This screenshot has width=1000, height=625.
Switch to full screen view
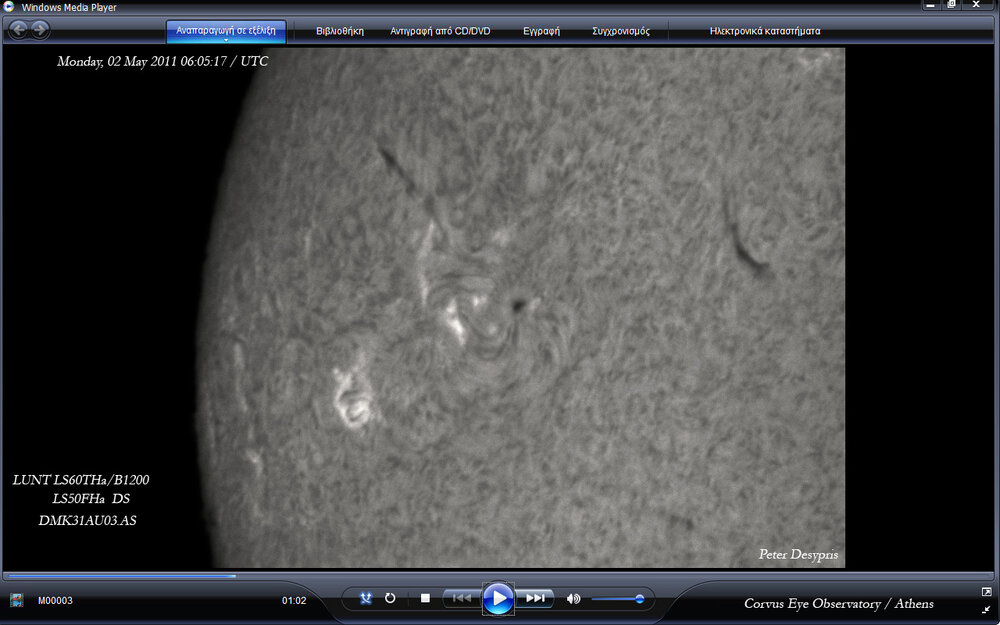(986, 592)
